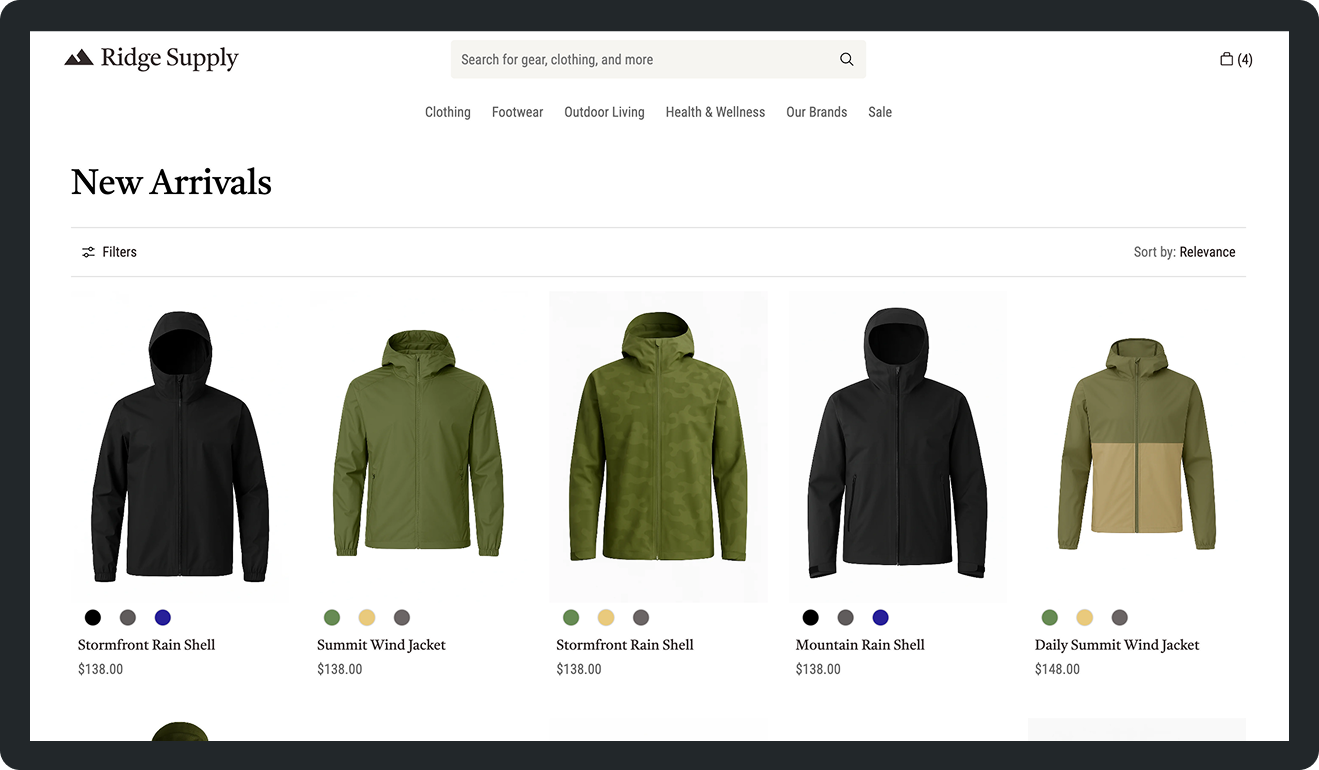Open the Our Brands menu
The width and height of the screenshot is (1319, 770).
point(816,112)
